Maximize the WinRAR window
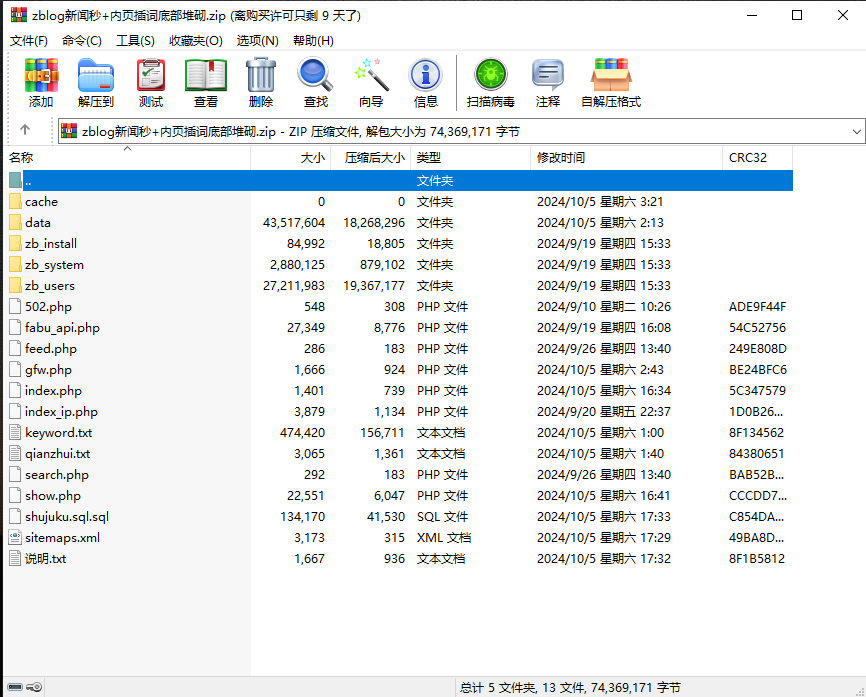This screenshot has height=697, width=866. click(x=796, y=15)
